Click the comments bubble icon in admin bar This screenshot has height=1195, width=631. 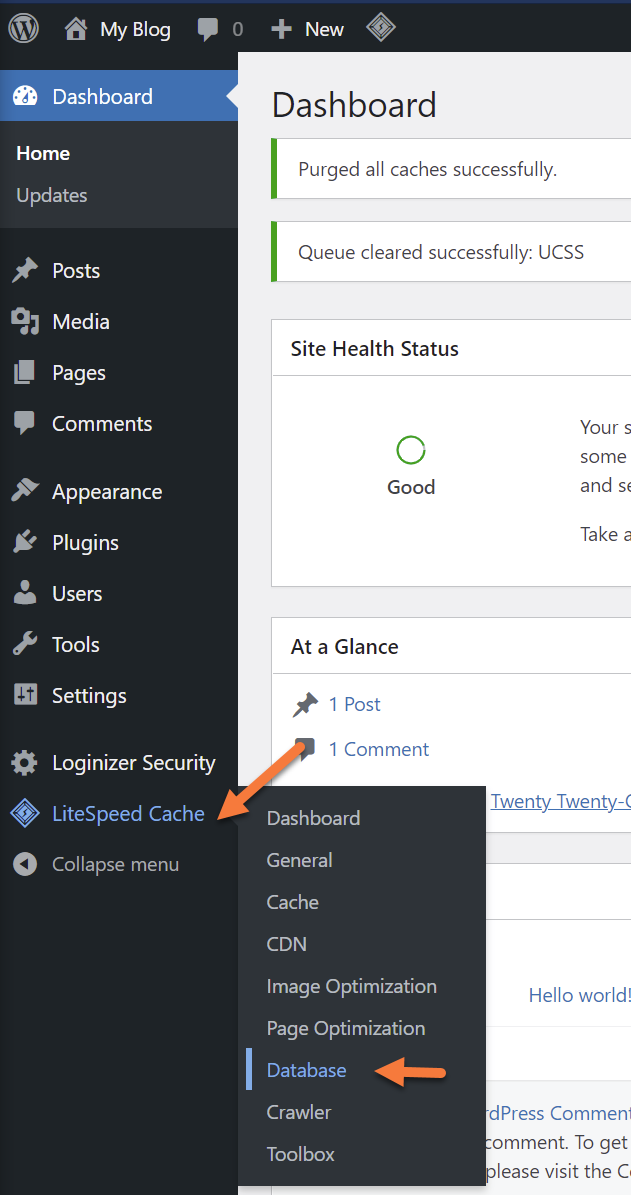coord(208,29)
